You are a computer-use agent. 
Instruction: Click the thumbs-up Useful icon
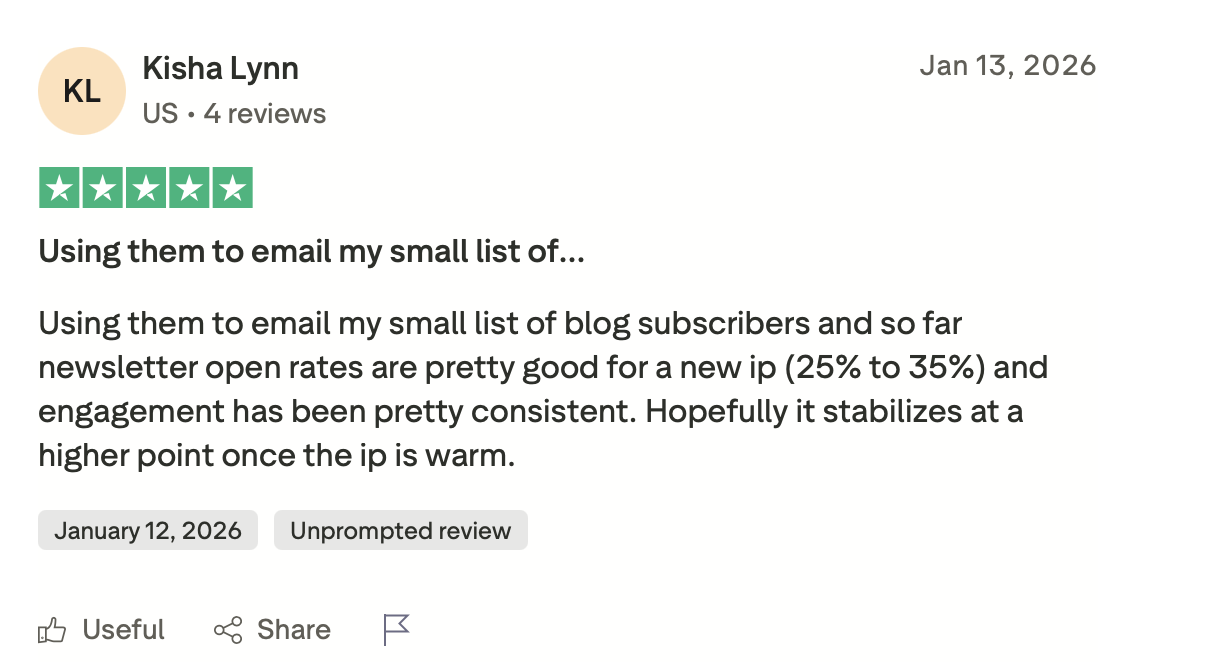pyautogui.click(x=52, y=629)
